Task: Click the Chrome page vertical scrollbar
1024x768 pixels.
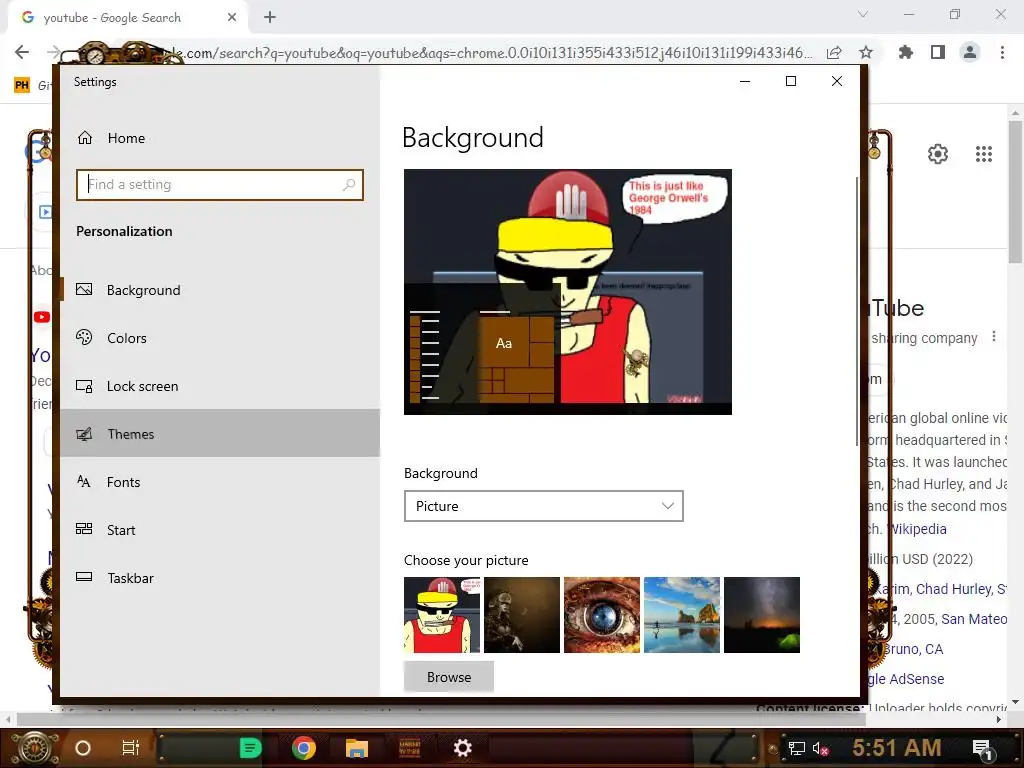Action: click(x=1016, y=192)
